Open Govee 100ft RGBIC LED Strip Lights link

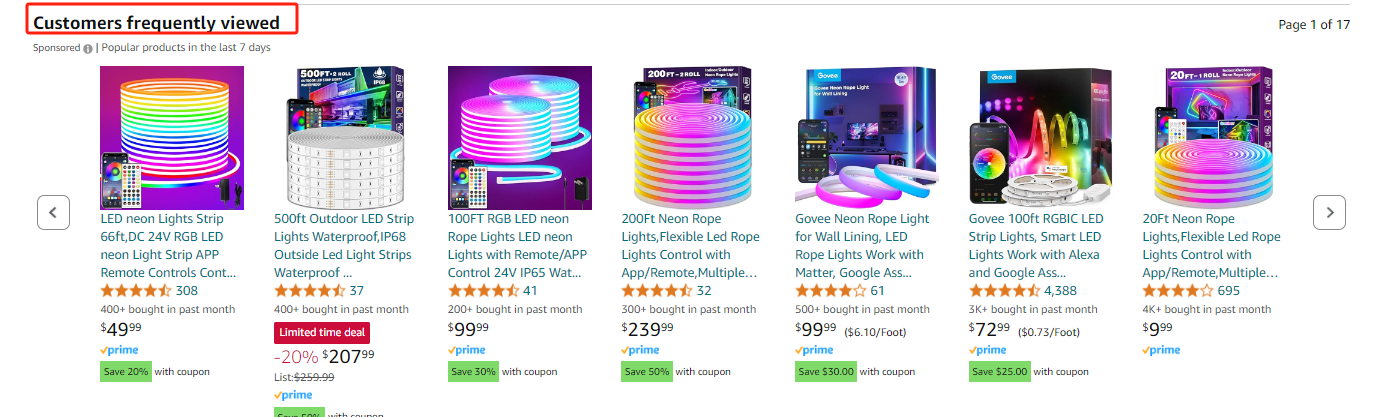tap(1039, 245)
